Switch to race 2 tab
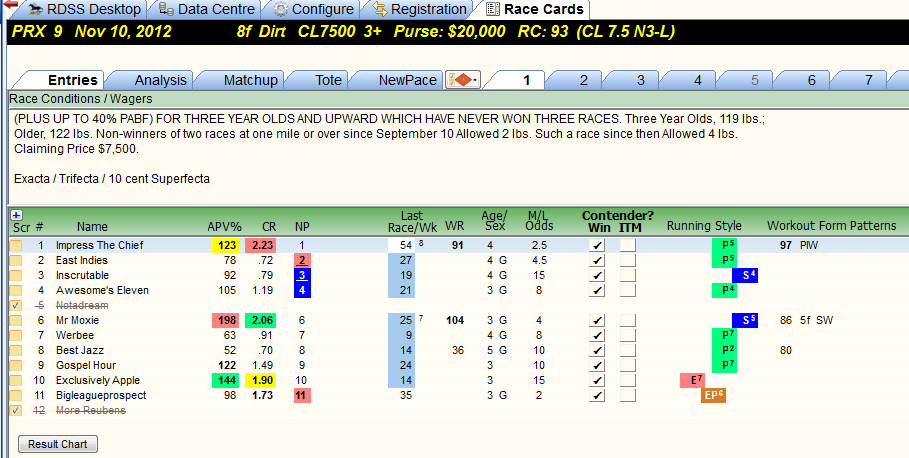 (583, 80)
